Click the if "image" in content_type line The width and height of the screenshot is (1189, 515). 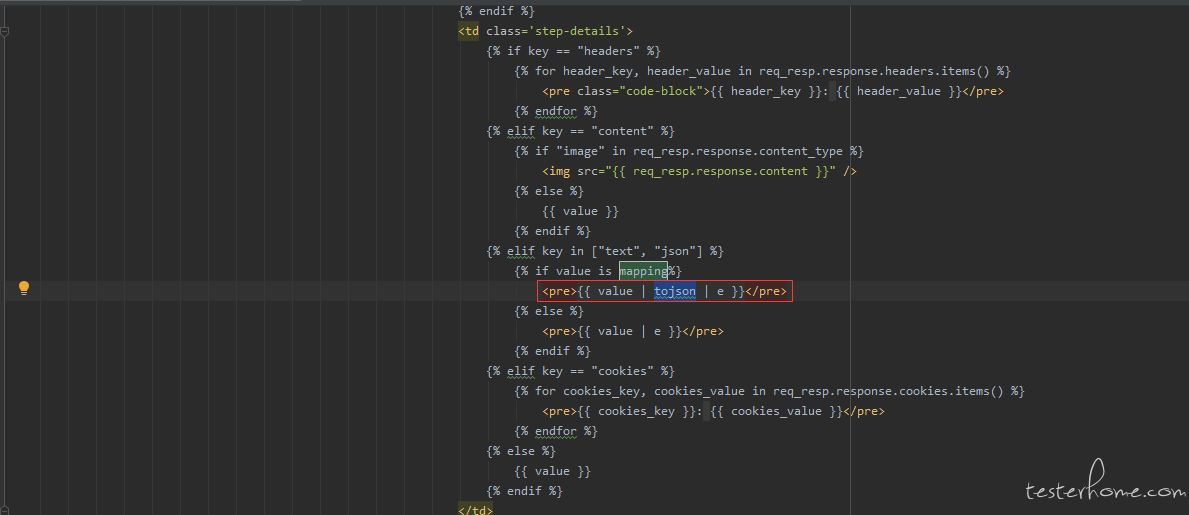689,151
